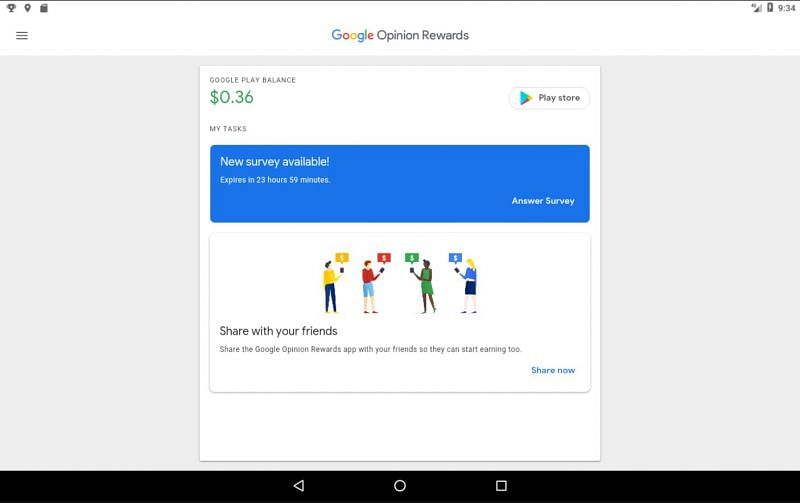Tap Answer Survey on the blue card
Viewport: 800px width, 503px height.
(543, 201)
